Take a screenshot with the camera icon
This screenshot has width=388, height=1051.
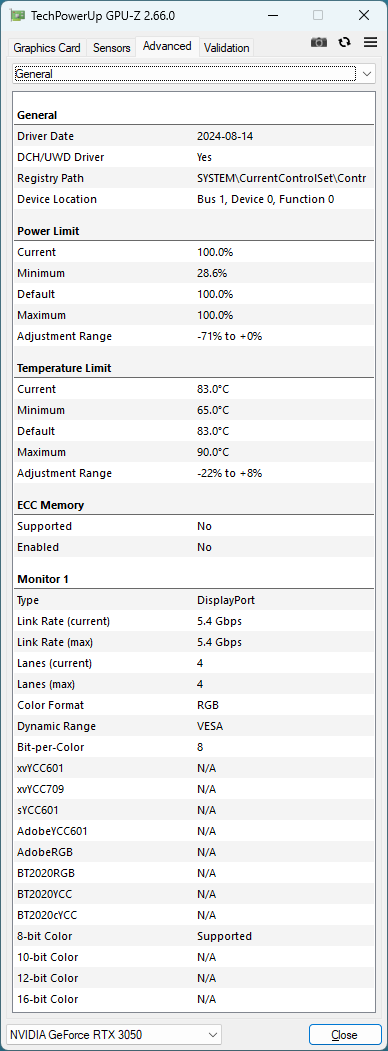coord(319,42)
